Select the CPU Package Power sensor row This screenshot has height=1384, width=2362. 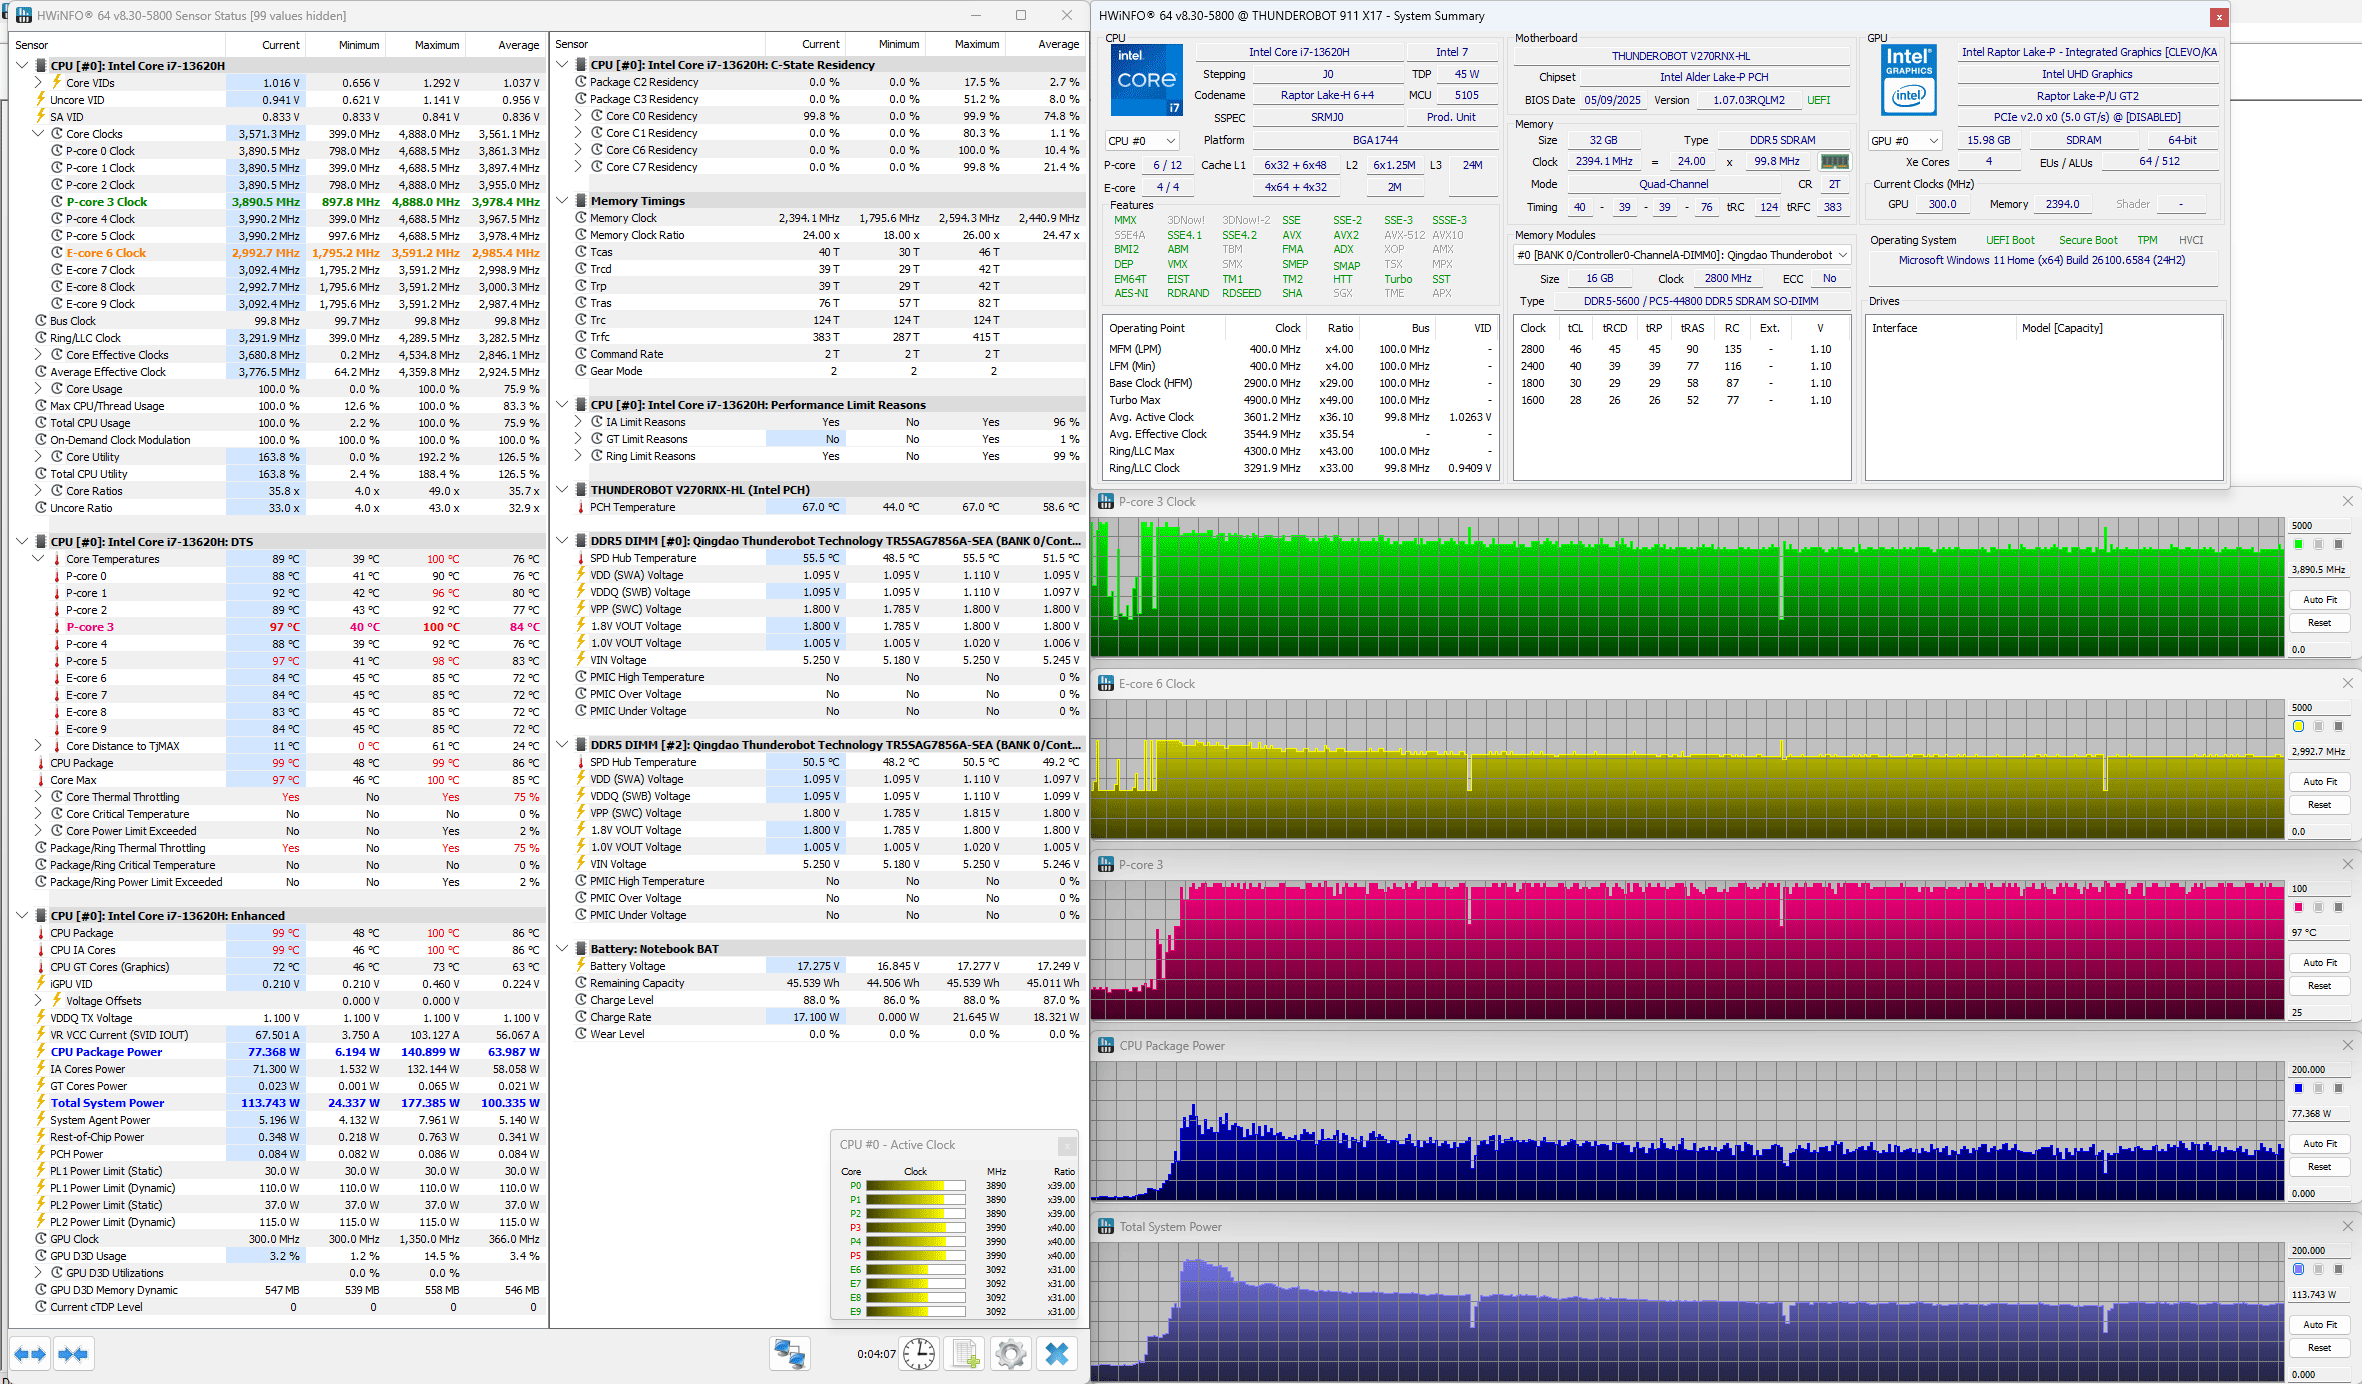point(106,1052)
